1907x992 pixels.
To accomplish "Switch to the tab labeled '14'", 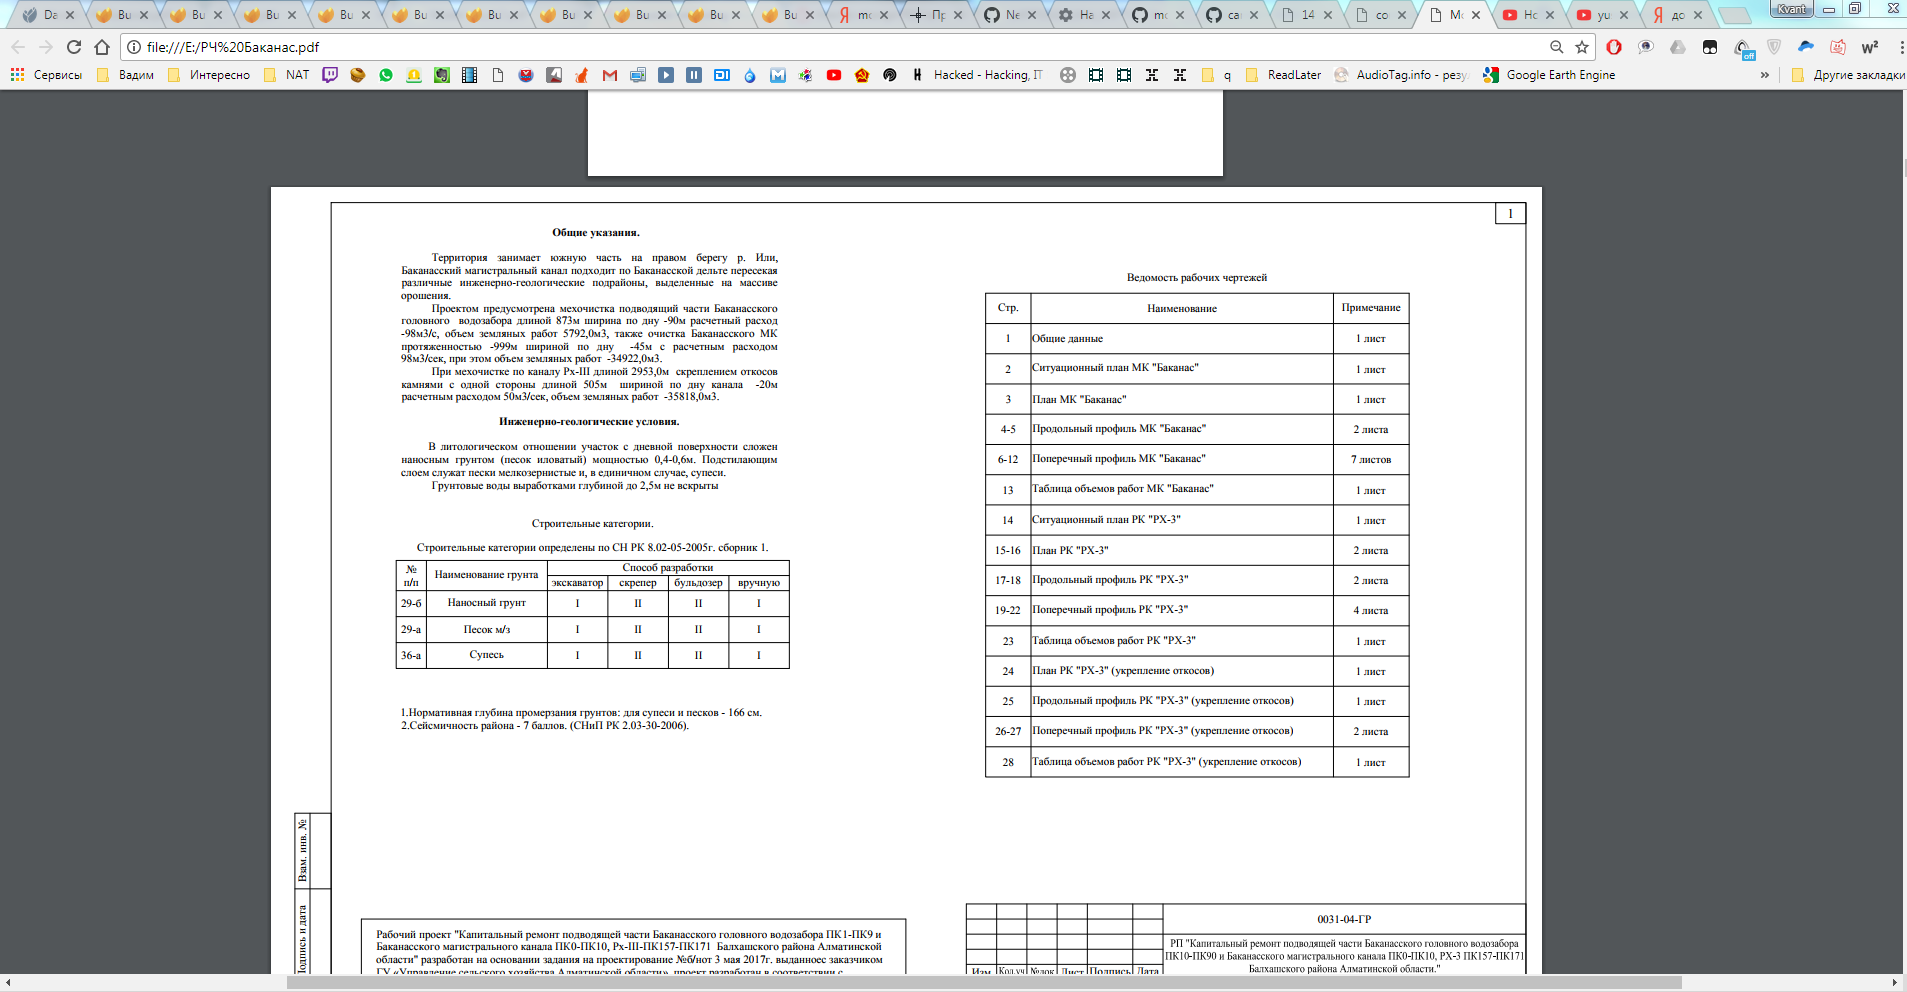I will pyautogui.click(x=1306, y=15).
